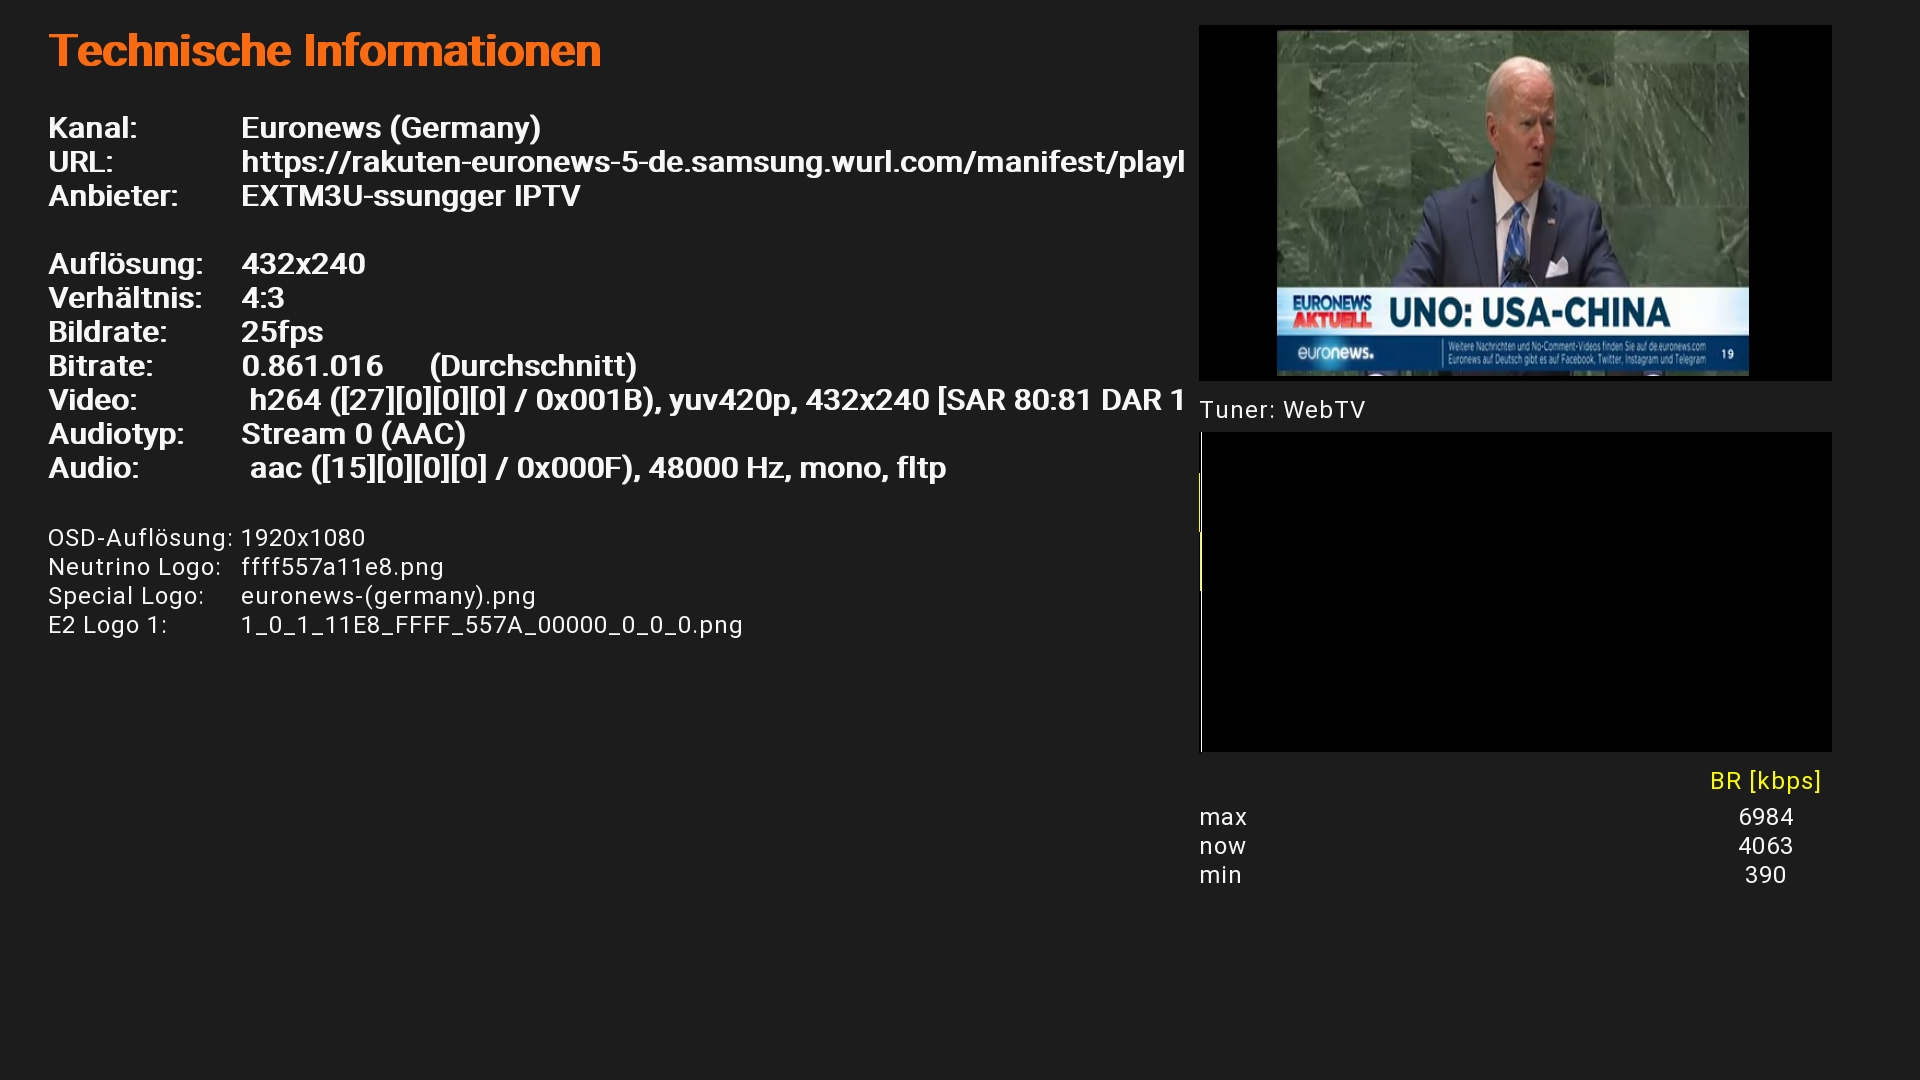Click the 4:3 aspect ratio value

[x=263, y=298]
